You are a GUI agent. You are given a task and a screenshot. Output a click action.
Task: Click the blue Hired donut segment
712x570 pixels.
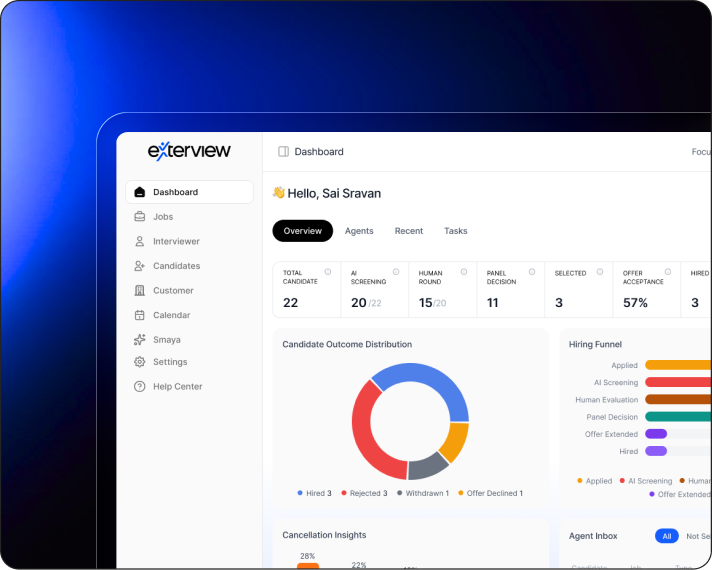click(x=427, y=375)
